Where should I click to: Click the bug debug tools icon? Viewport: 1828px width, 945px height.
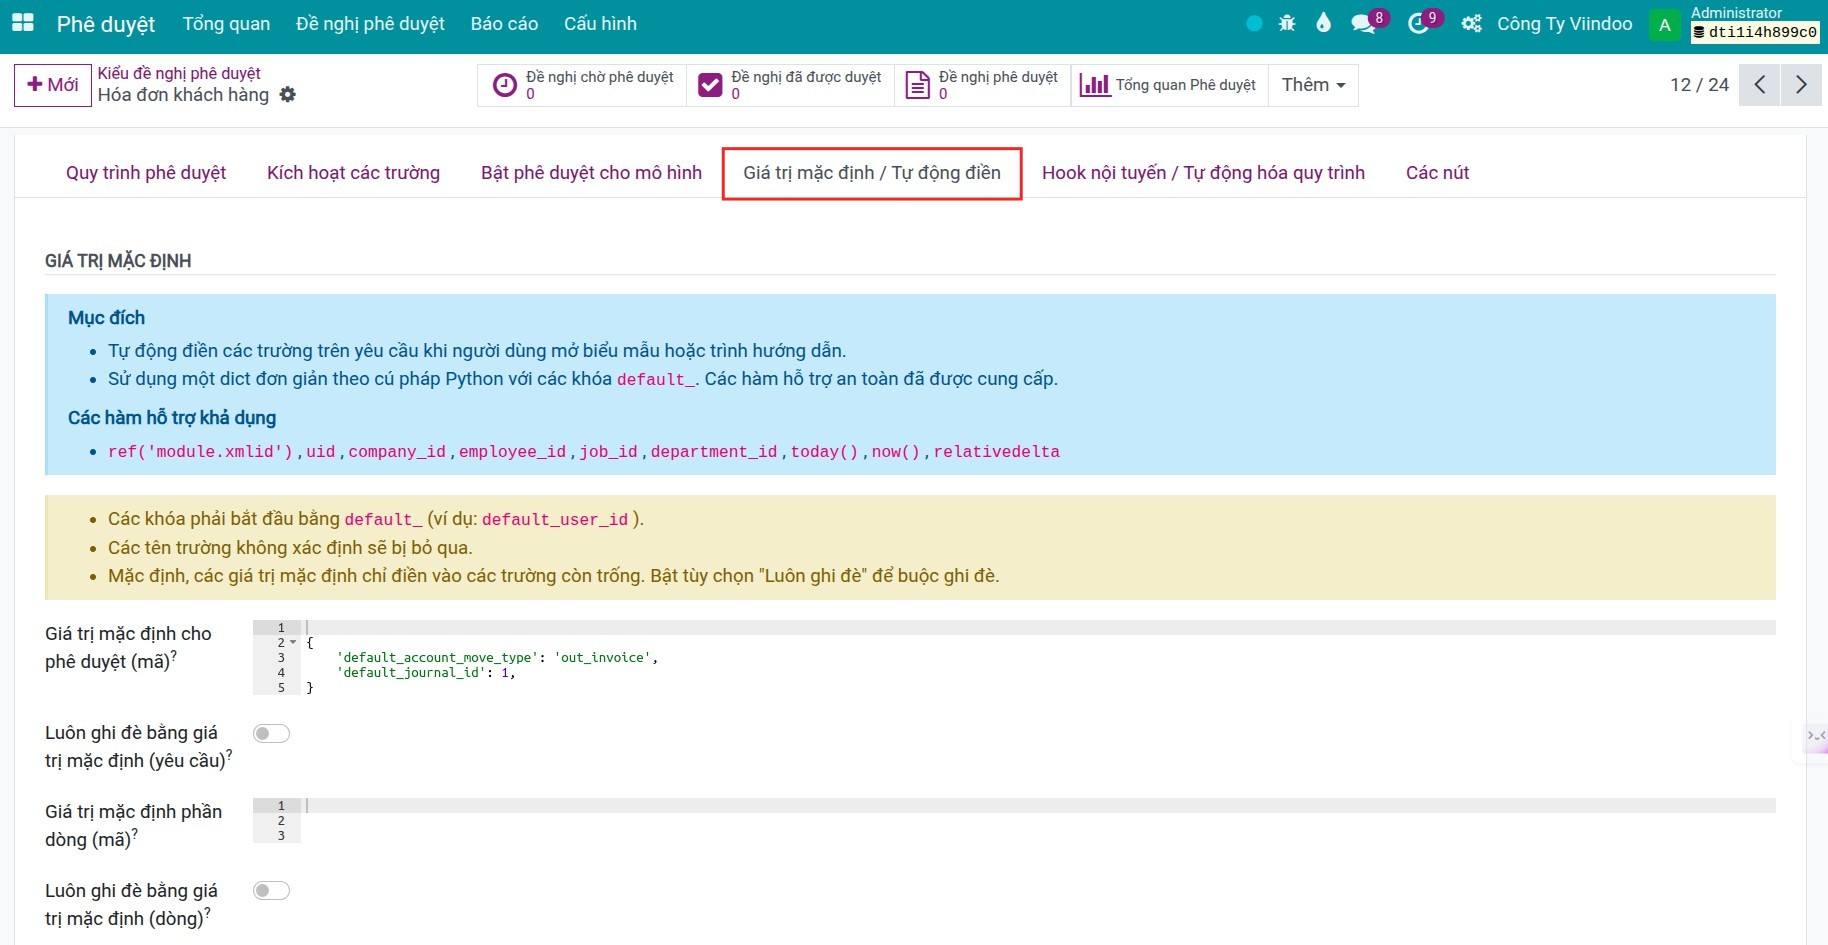(x=1287, y=23)
